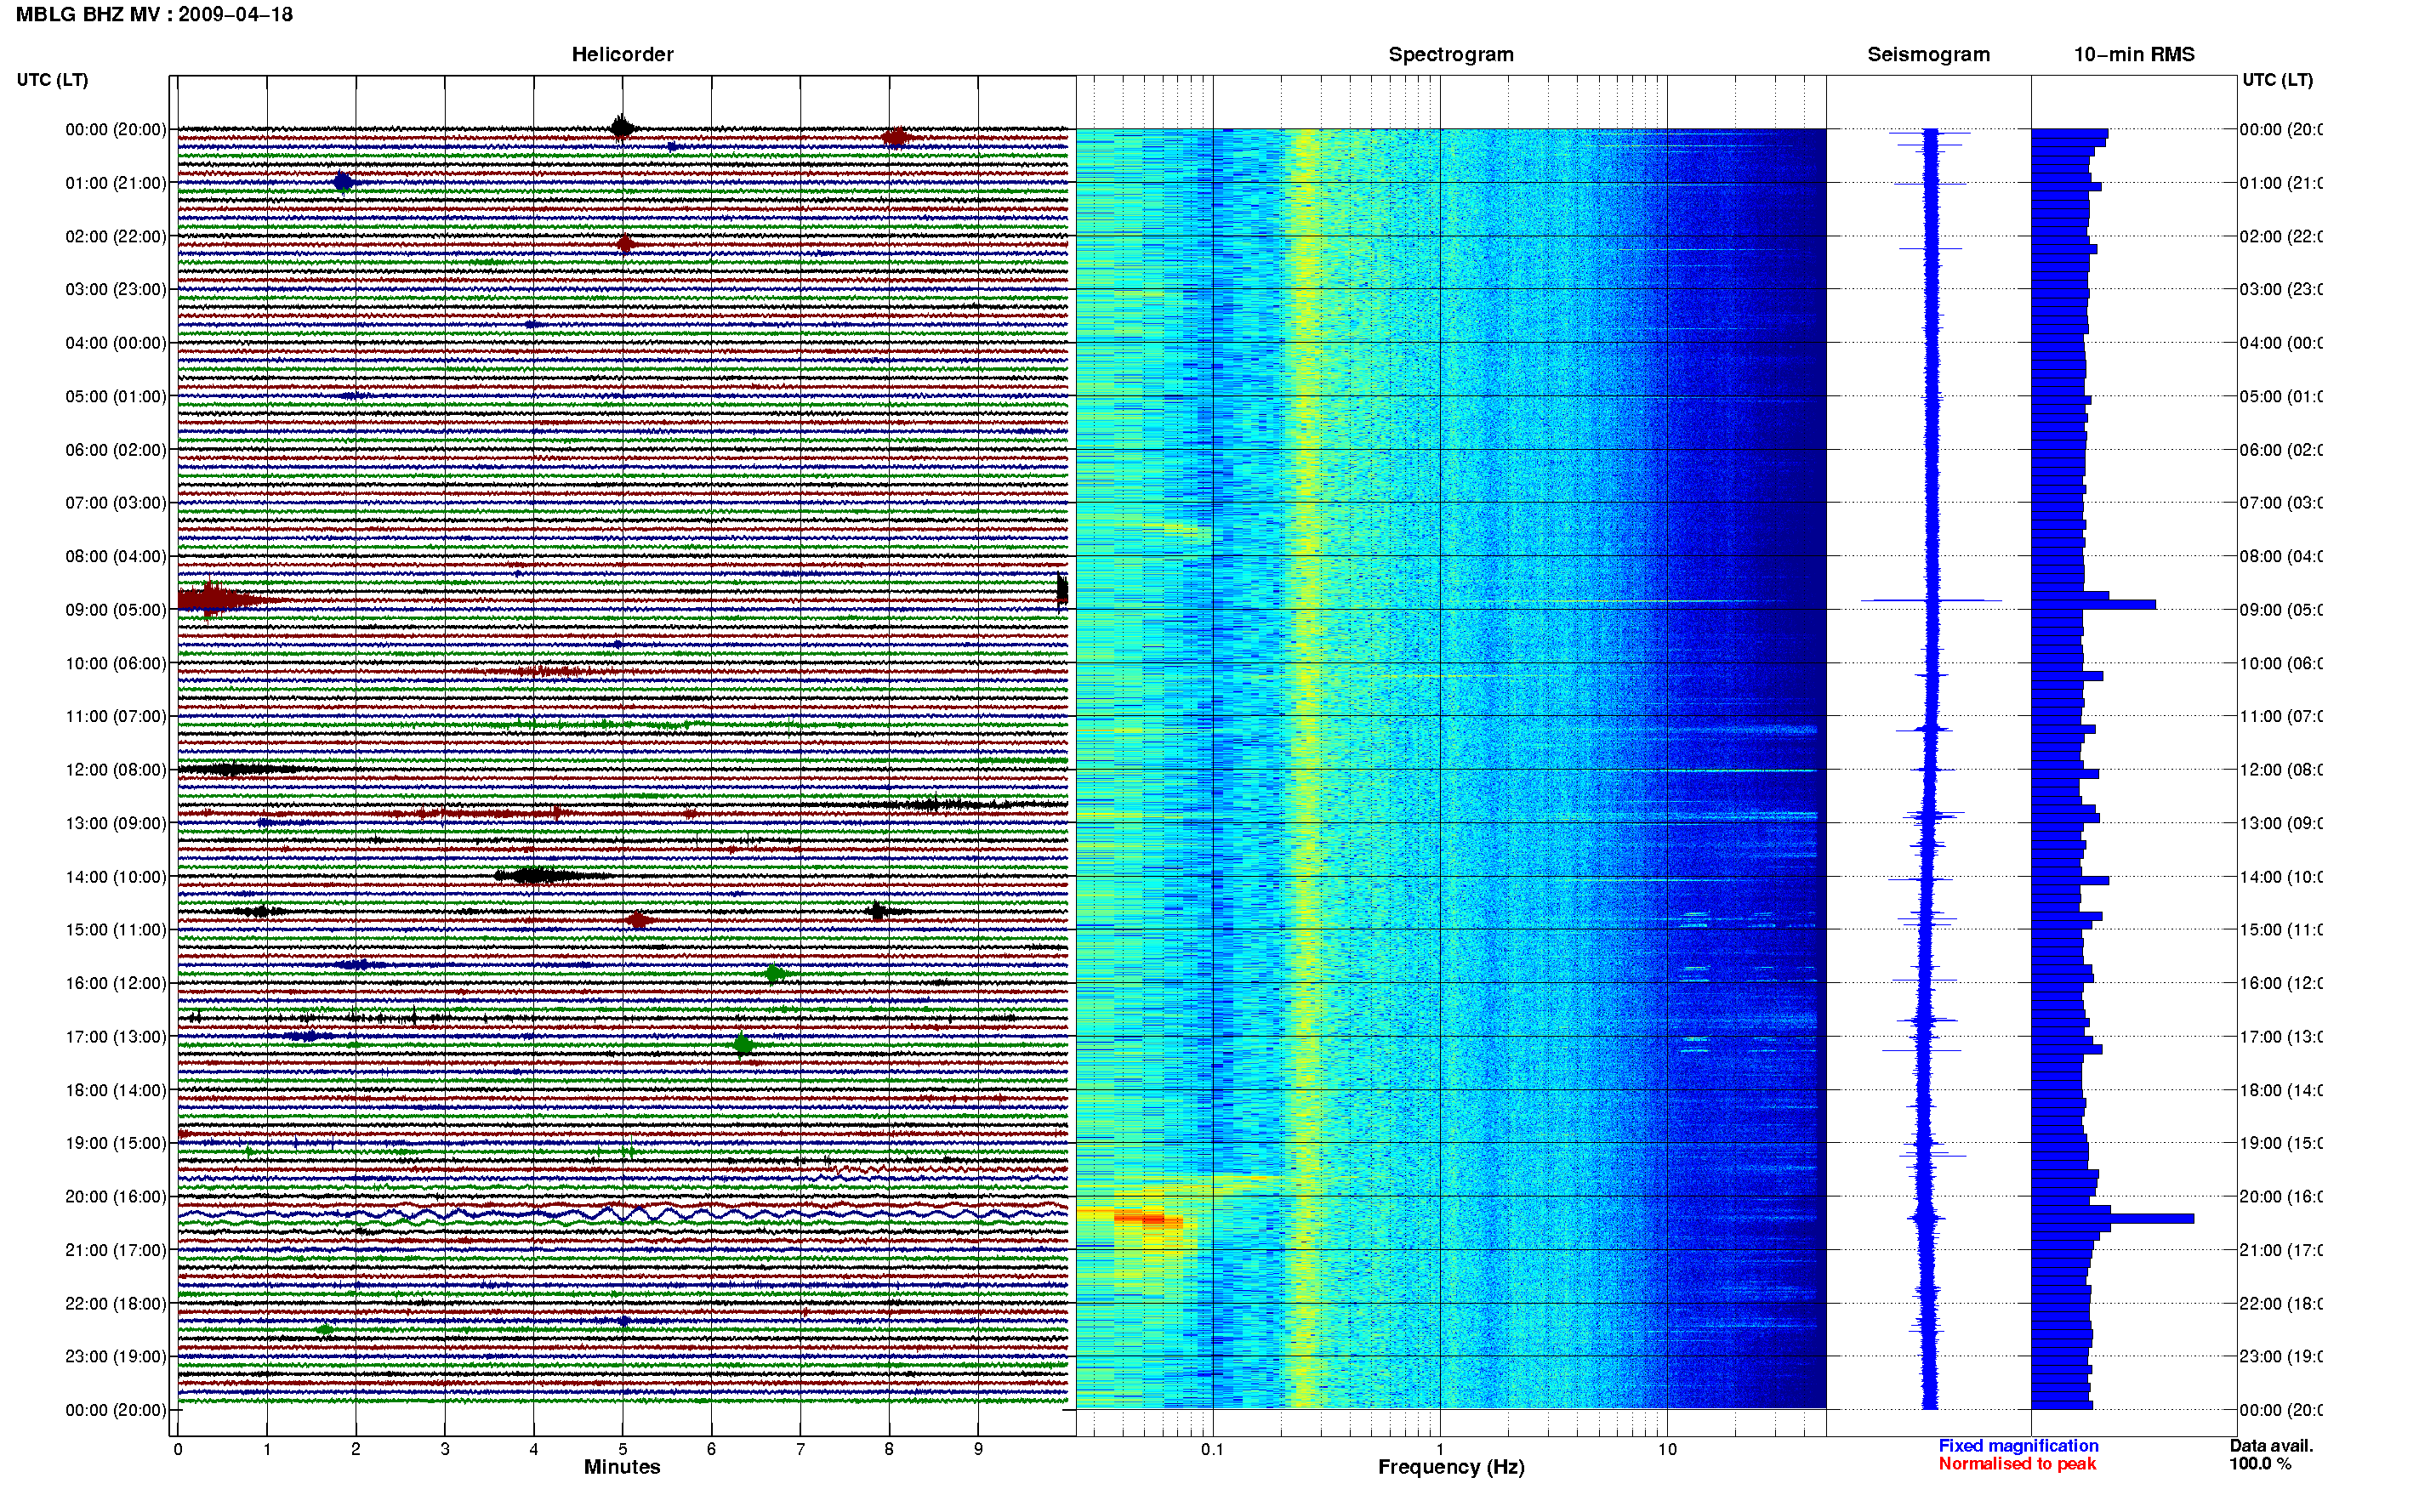Click the black event at minute 5 on top trace

pyautogui.click(x=622, y=127)
